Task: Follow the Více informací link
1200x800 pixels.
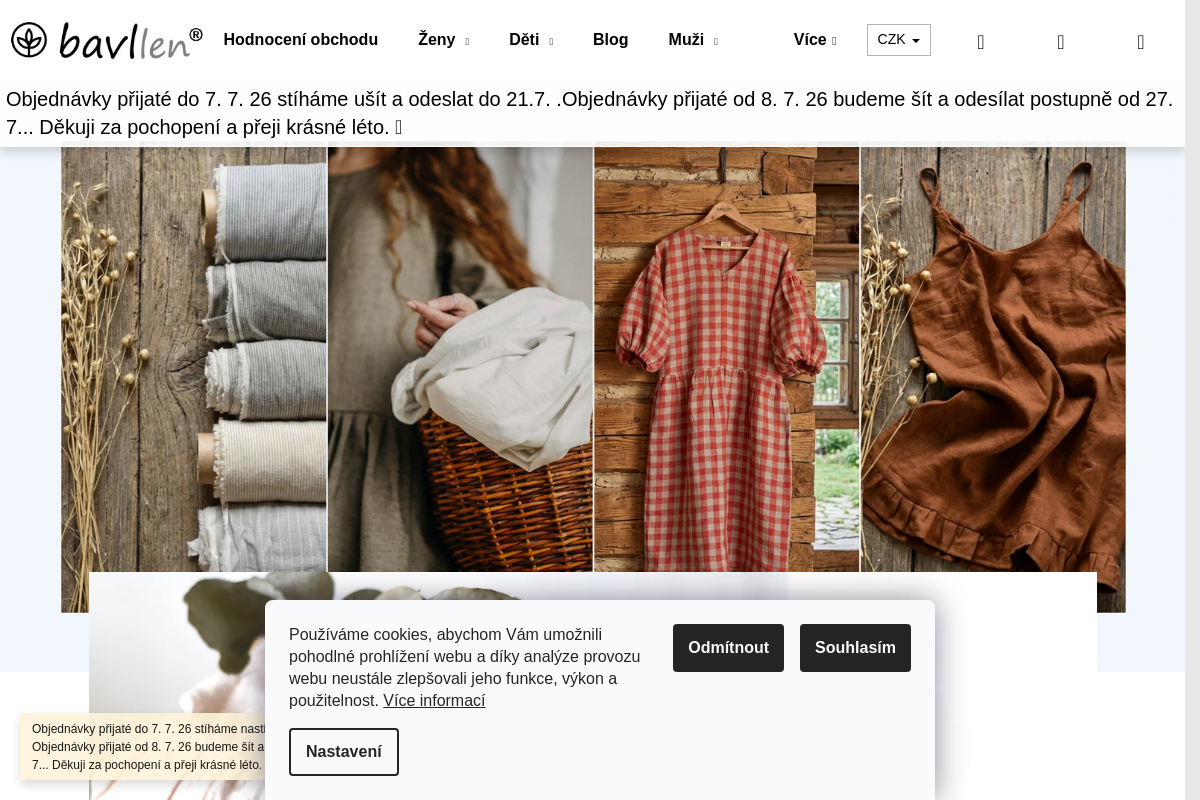Action: (x=434, y=701)
